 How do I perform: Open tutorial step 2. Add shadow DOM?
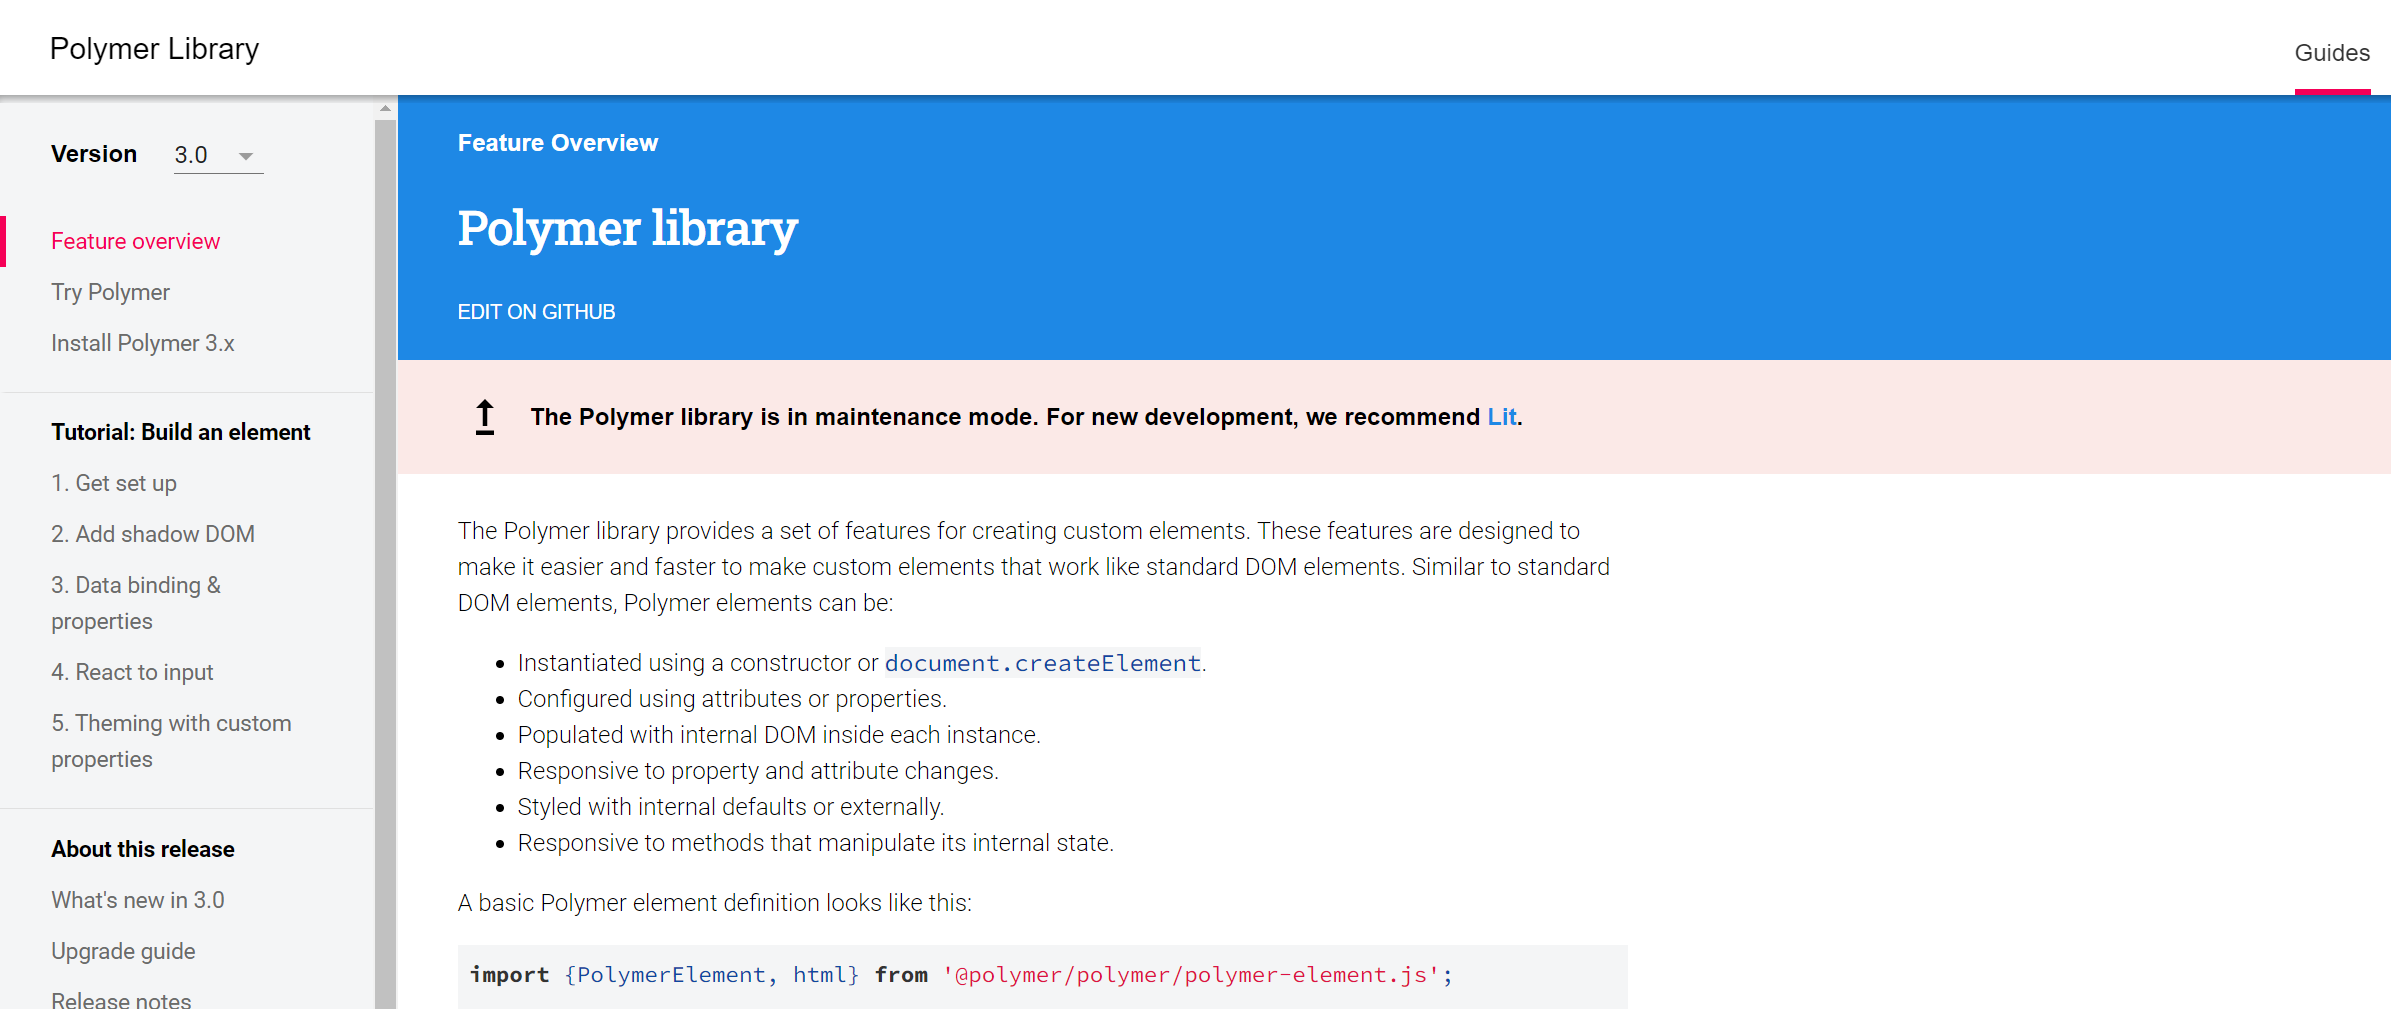[153, 534]
